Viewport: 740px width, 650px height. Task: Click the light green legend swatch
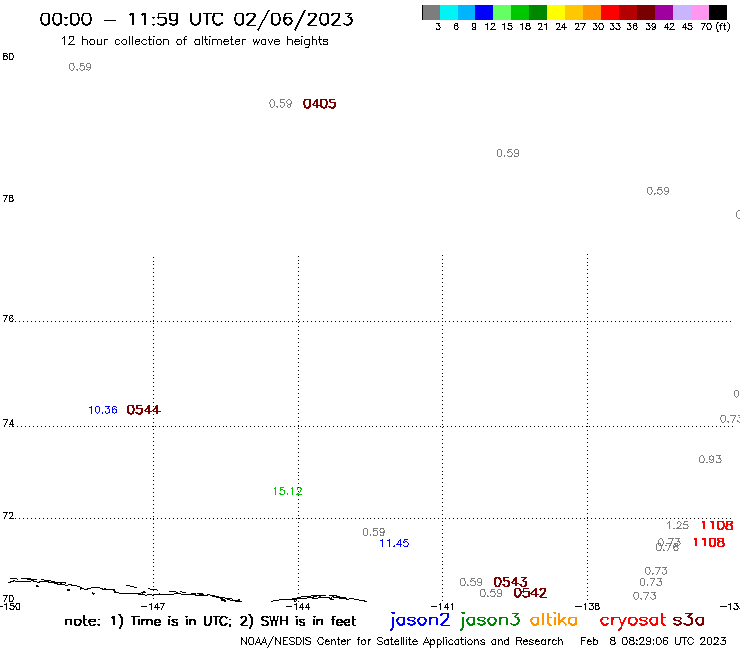[x=502, y=12]
